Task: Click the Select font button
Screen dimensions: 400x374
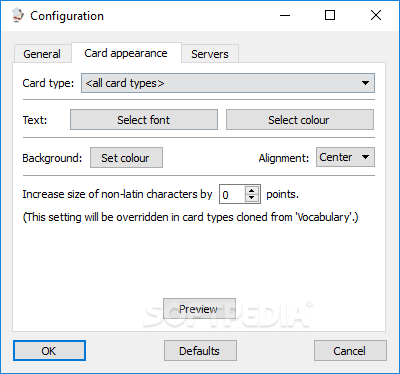Action: click(x=144, y=120)
